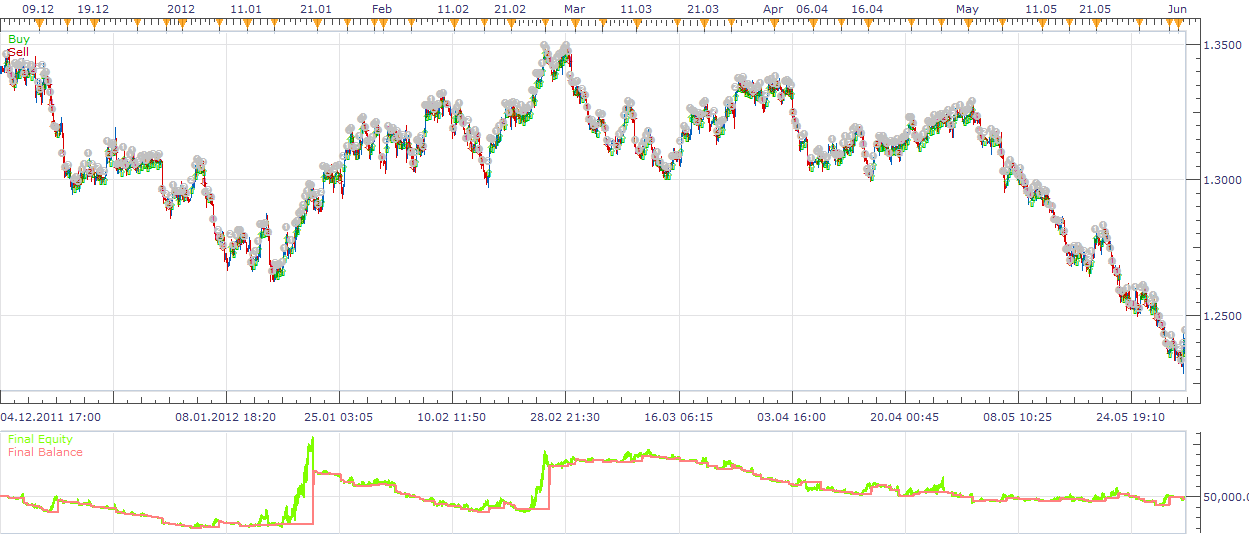Click the 08.05 10:25 timestamp
This screenshot has height=534, width=1250.
click(1018, 416)
